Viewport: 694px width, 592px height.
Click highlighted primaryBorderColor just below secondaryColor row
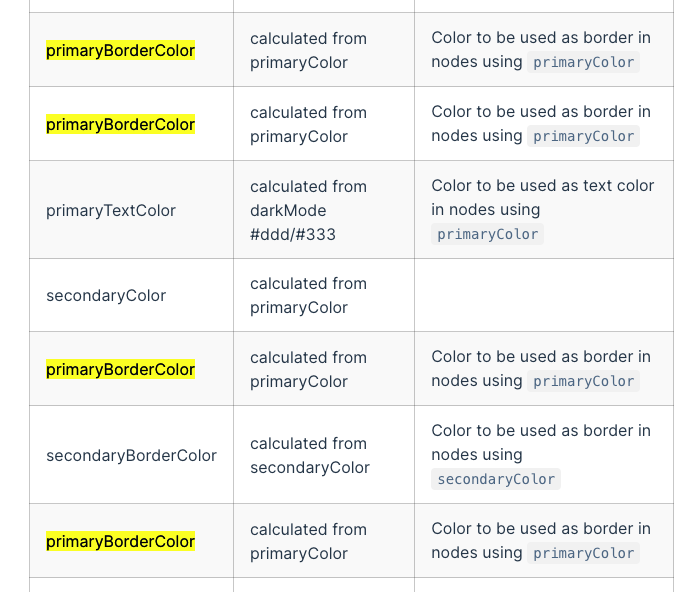(120, 369)
